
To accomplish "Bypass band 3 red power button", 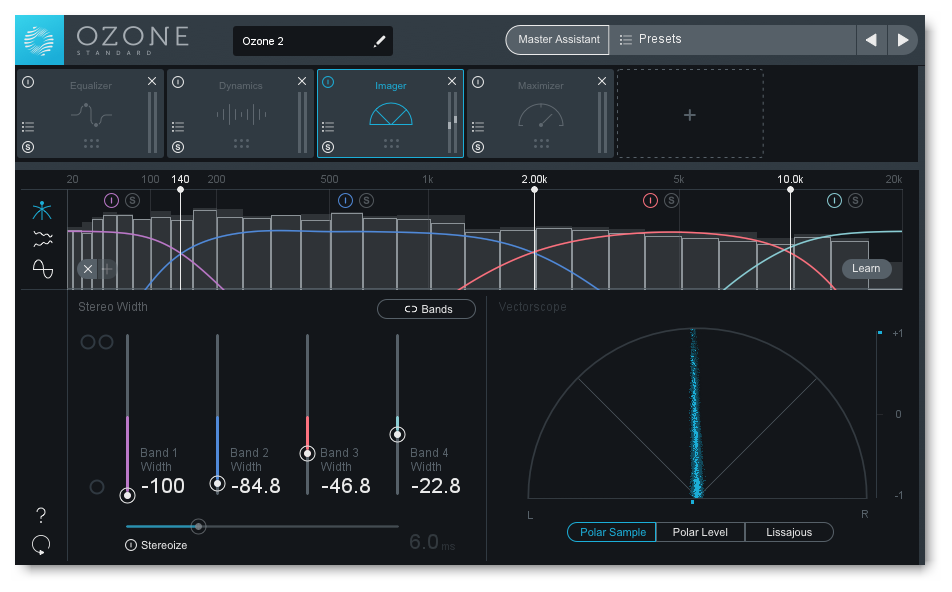I will 650,200.
